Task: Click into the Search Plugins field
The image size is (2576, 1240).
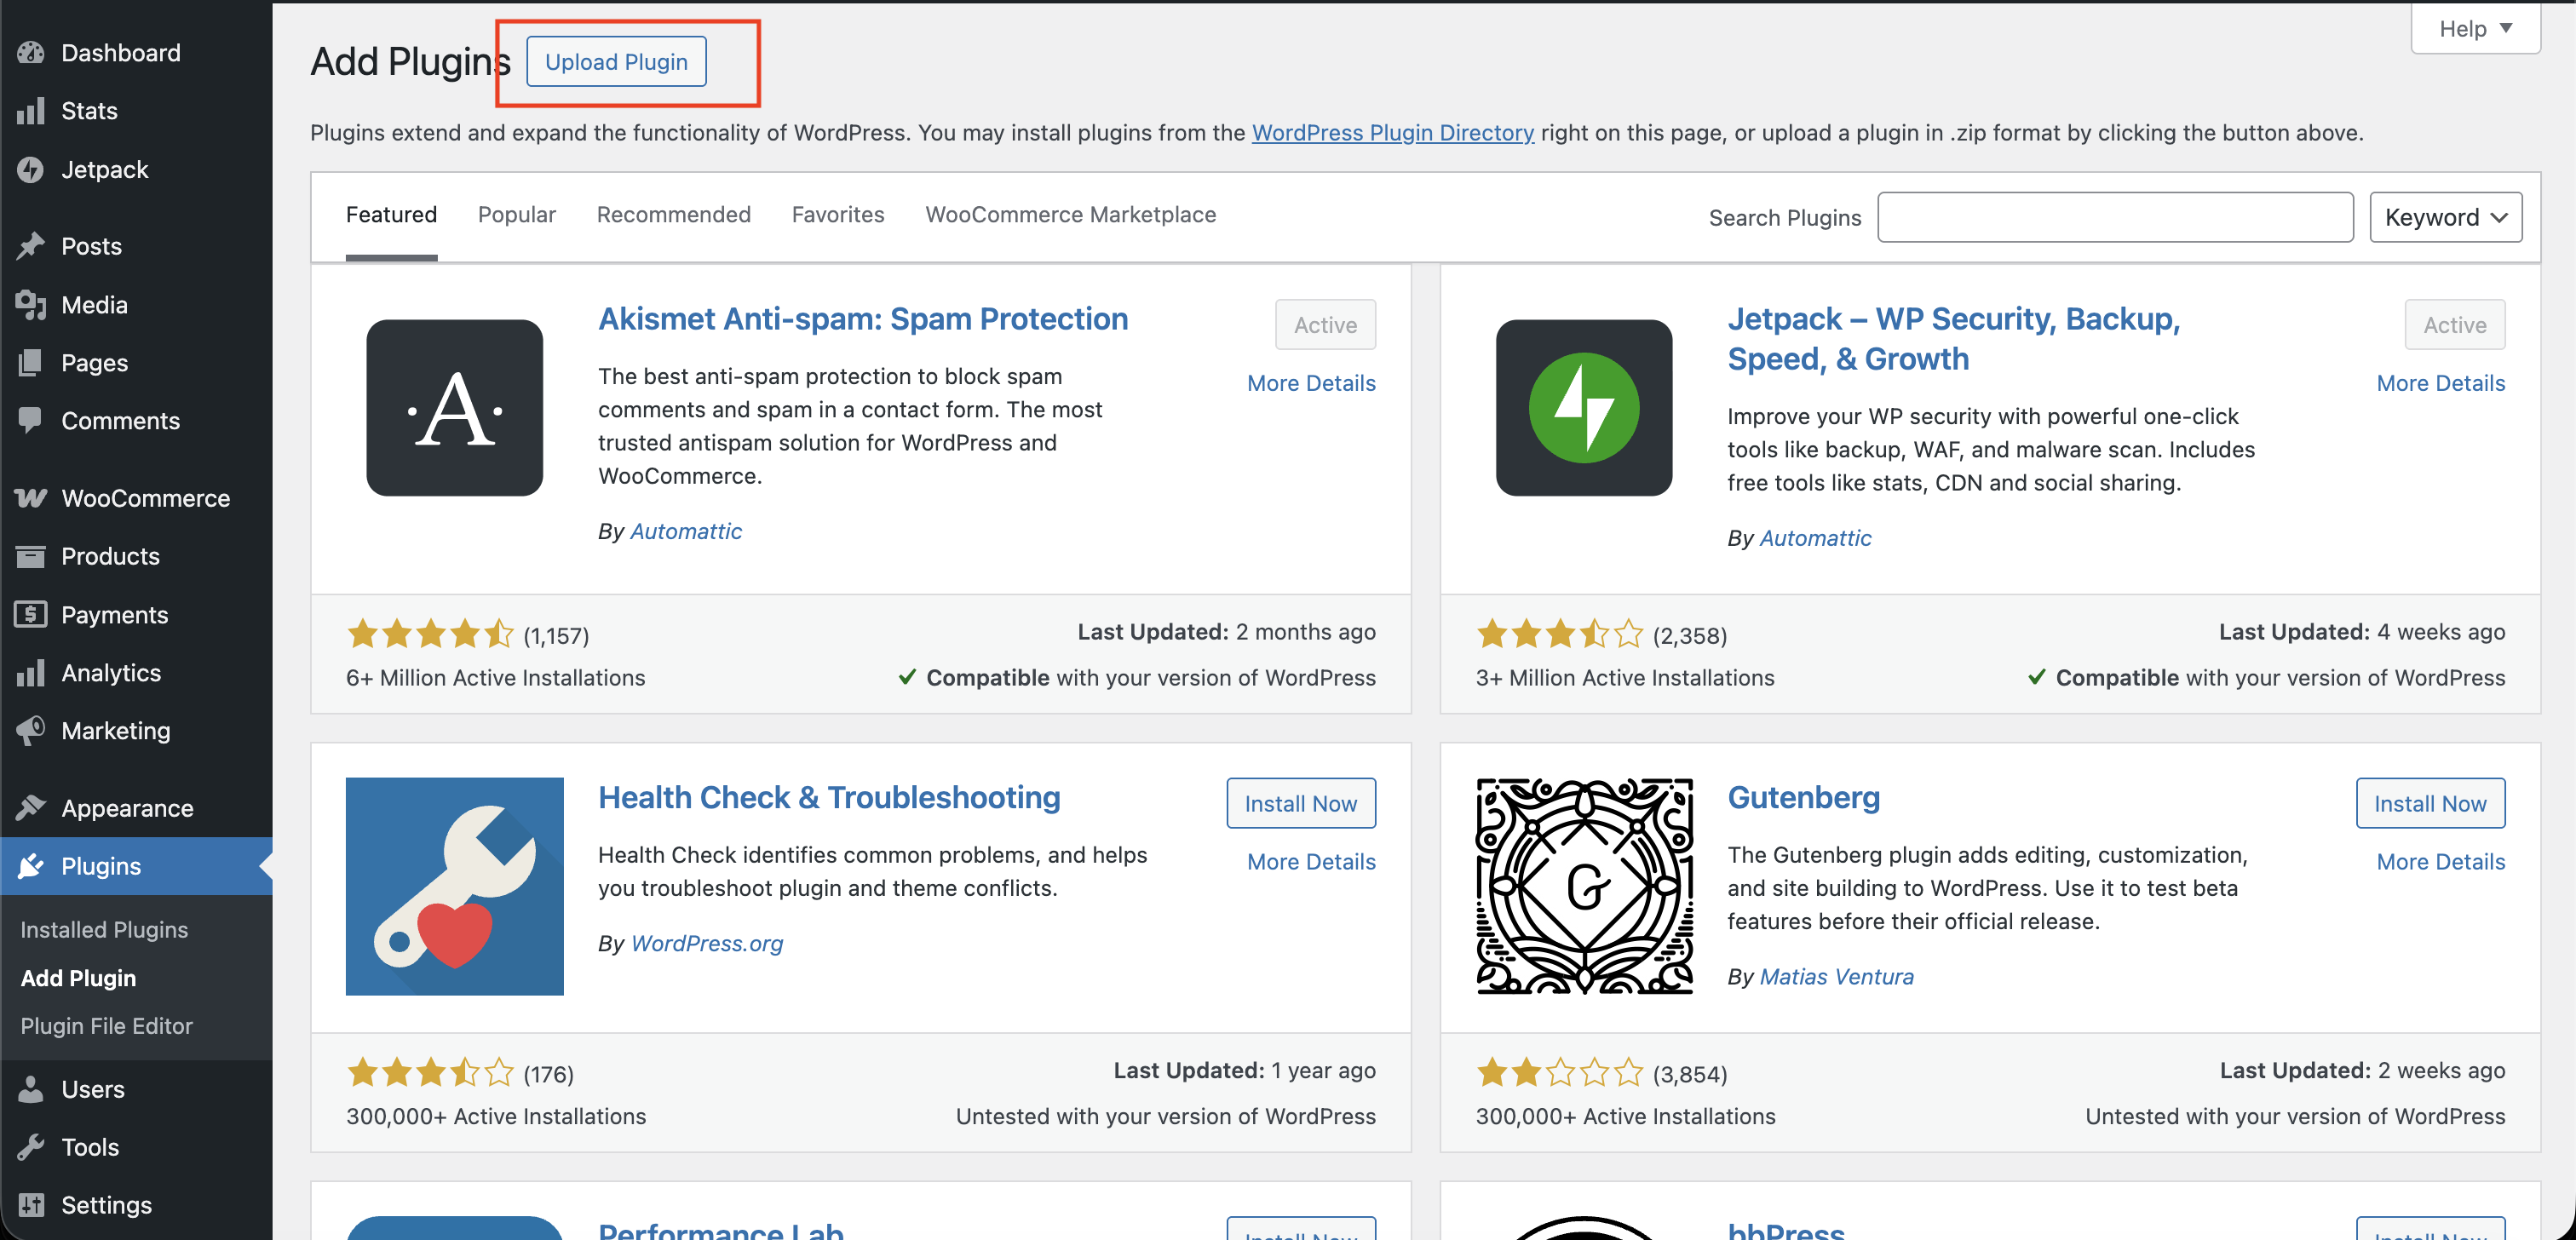Action: (x=2114, y=217)
